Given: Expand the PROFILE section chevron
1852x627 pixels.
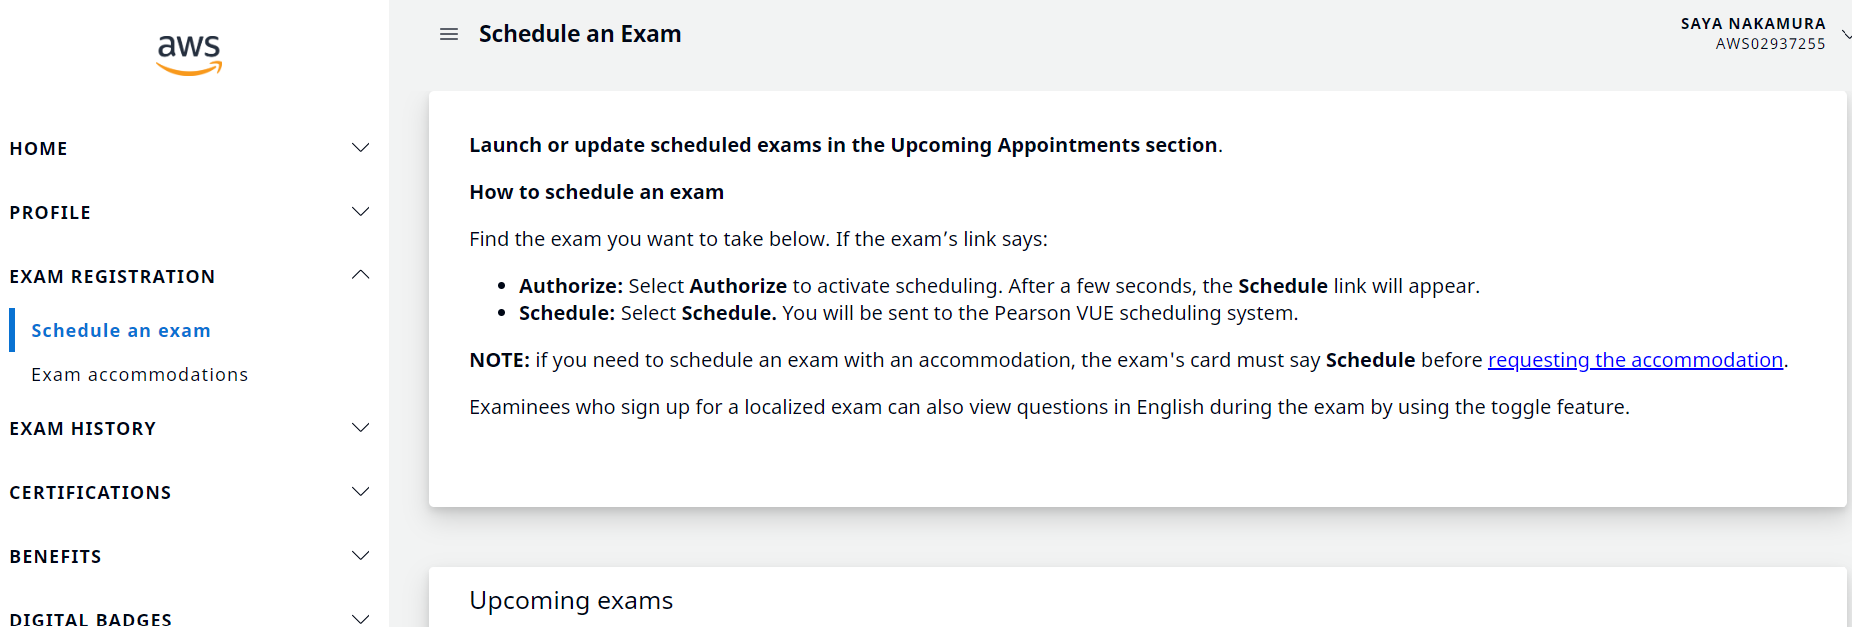Looking at the screenshot, I should coord(361,212).
